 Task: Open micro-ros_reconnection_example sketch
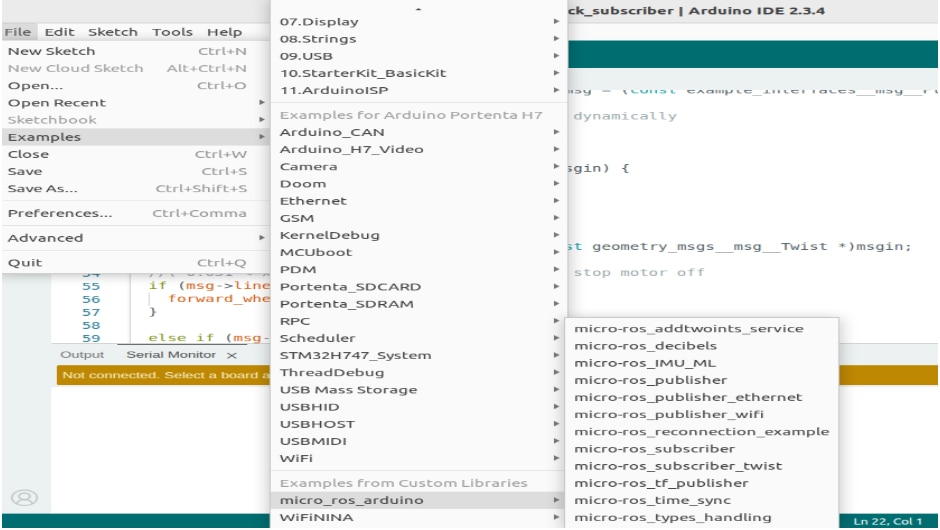point(701,432)
